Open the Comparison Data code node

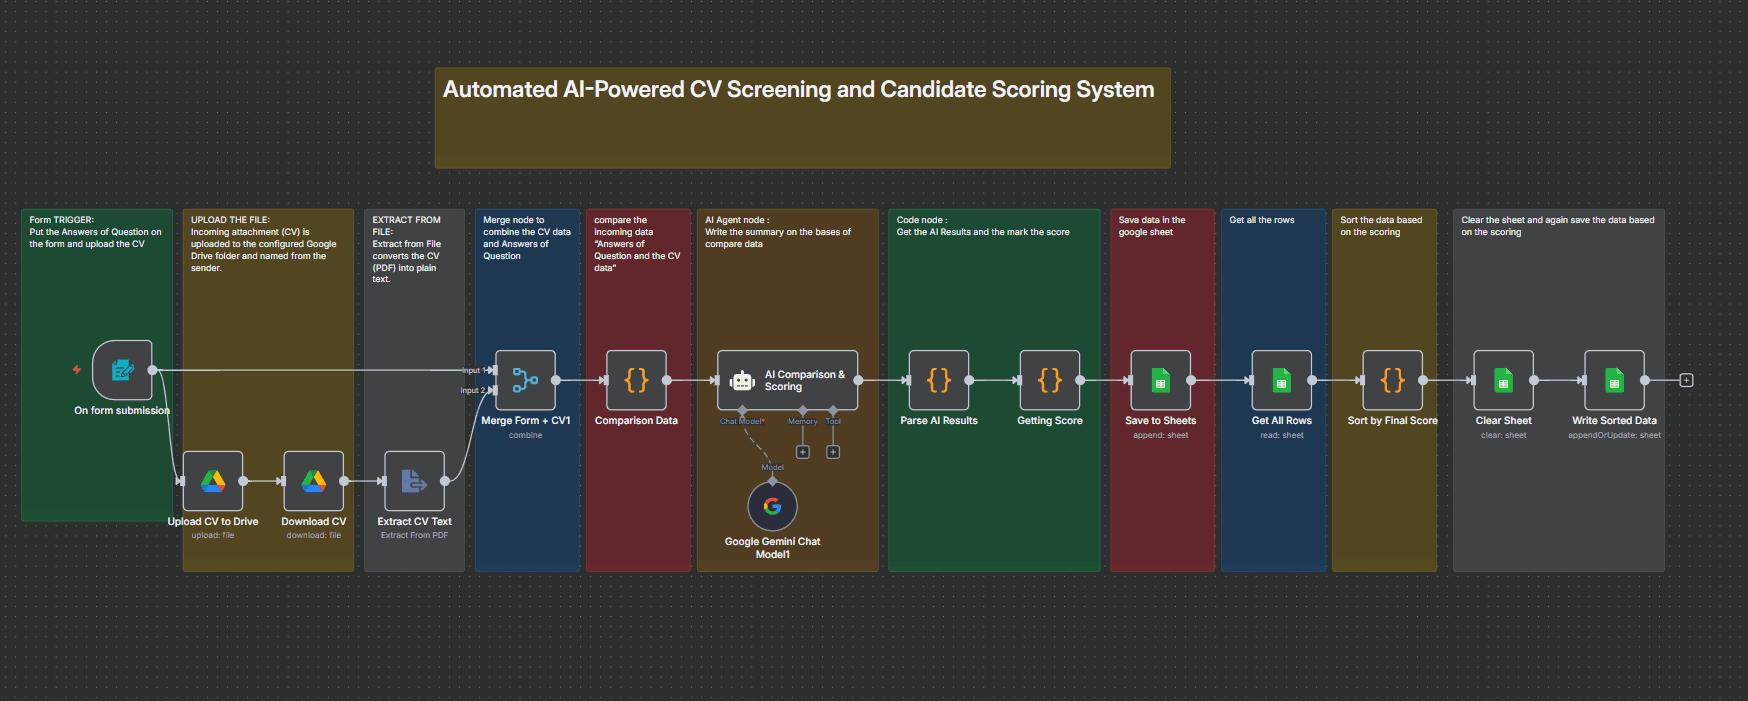[636, 380]
